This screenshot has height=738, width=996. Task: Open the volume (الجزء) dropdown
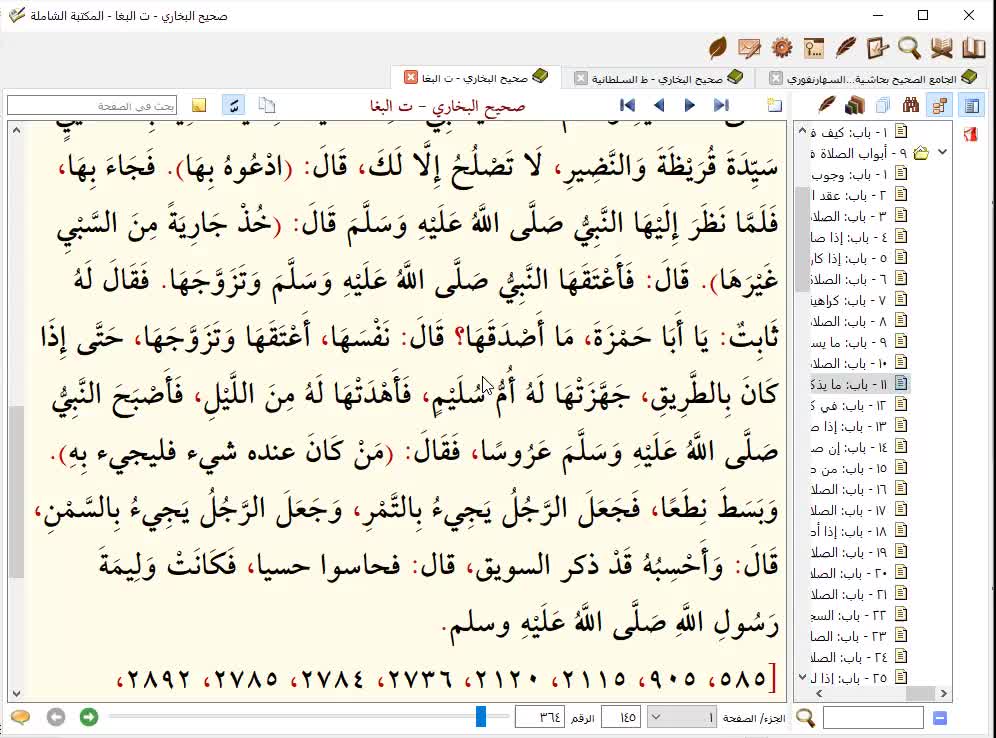tap(682, 718)
